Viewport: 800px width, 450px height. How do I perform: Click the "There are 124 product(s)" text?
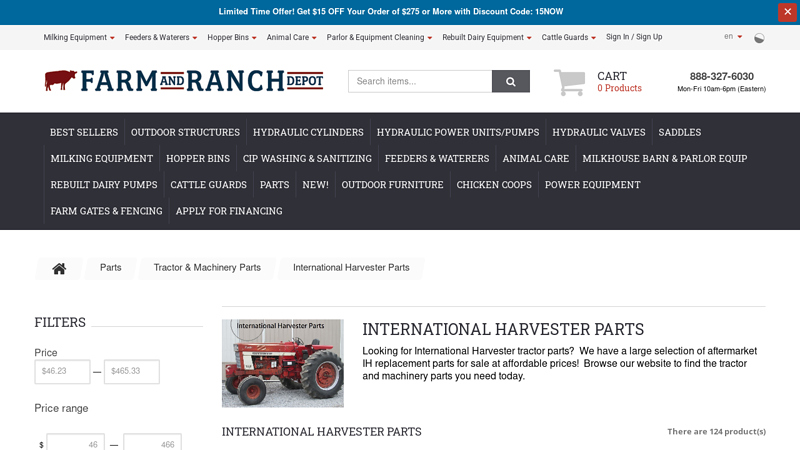coord(716,432)
